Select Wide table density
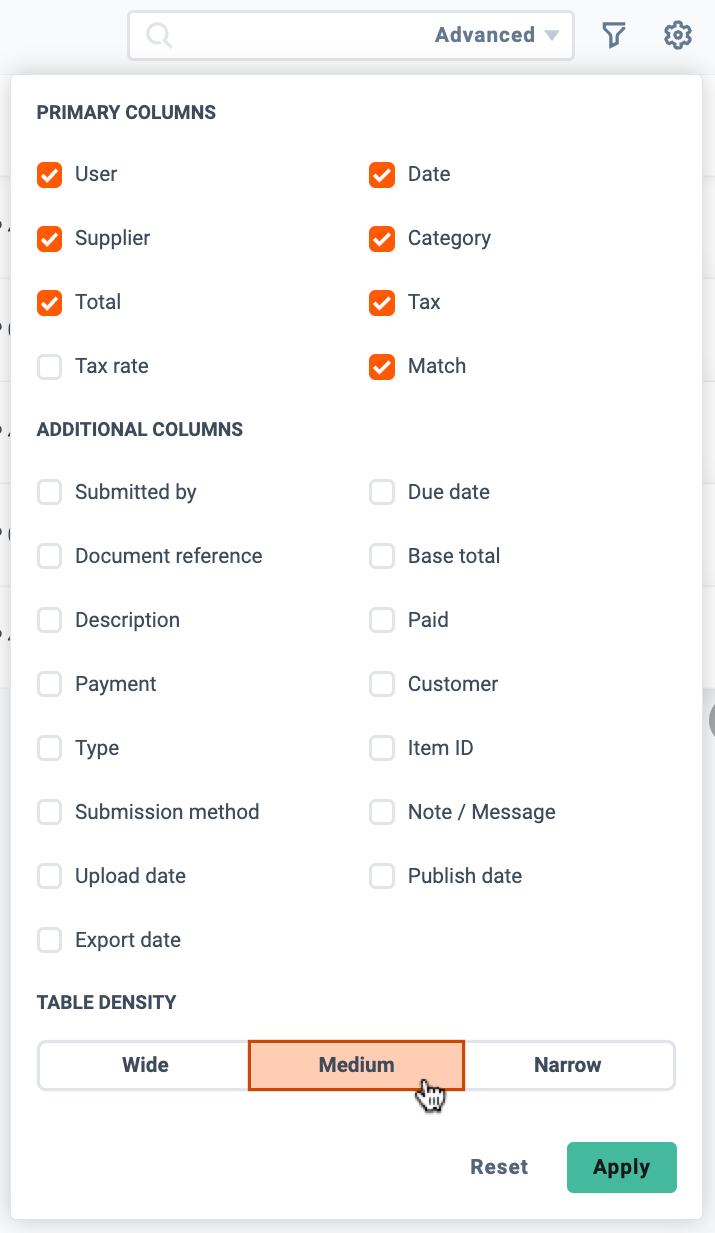 pyautogui.click(x=144, y=1065)
